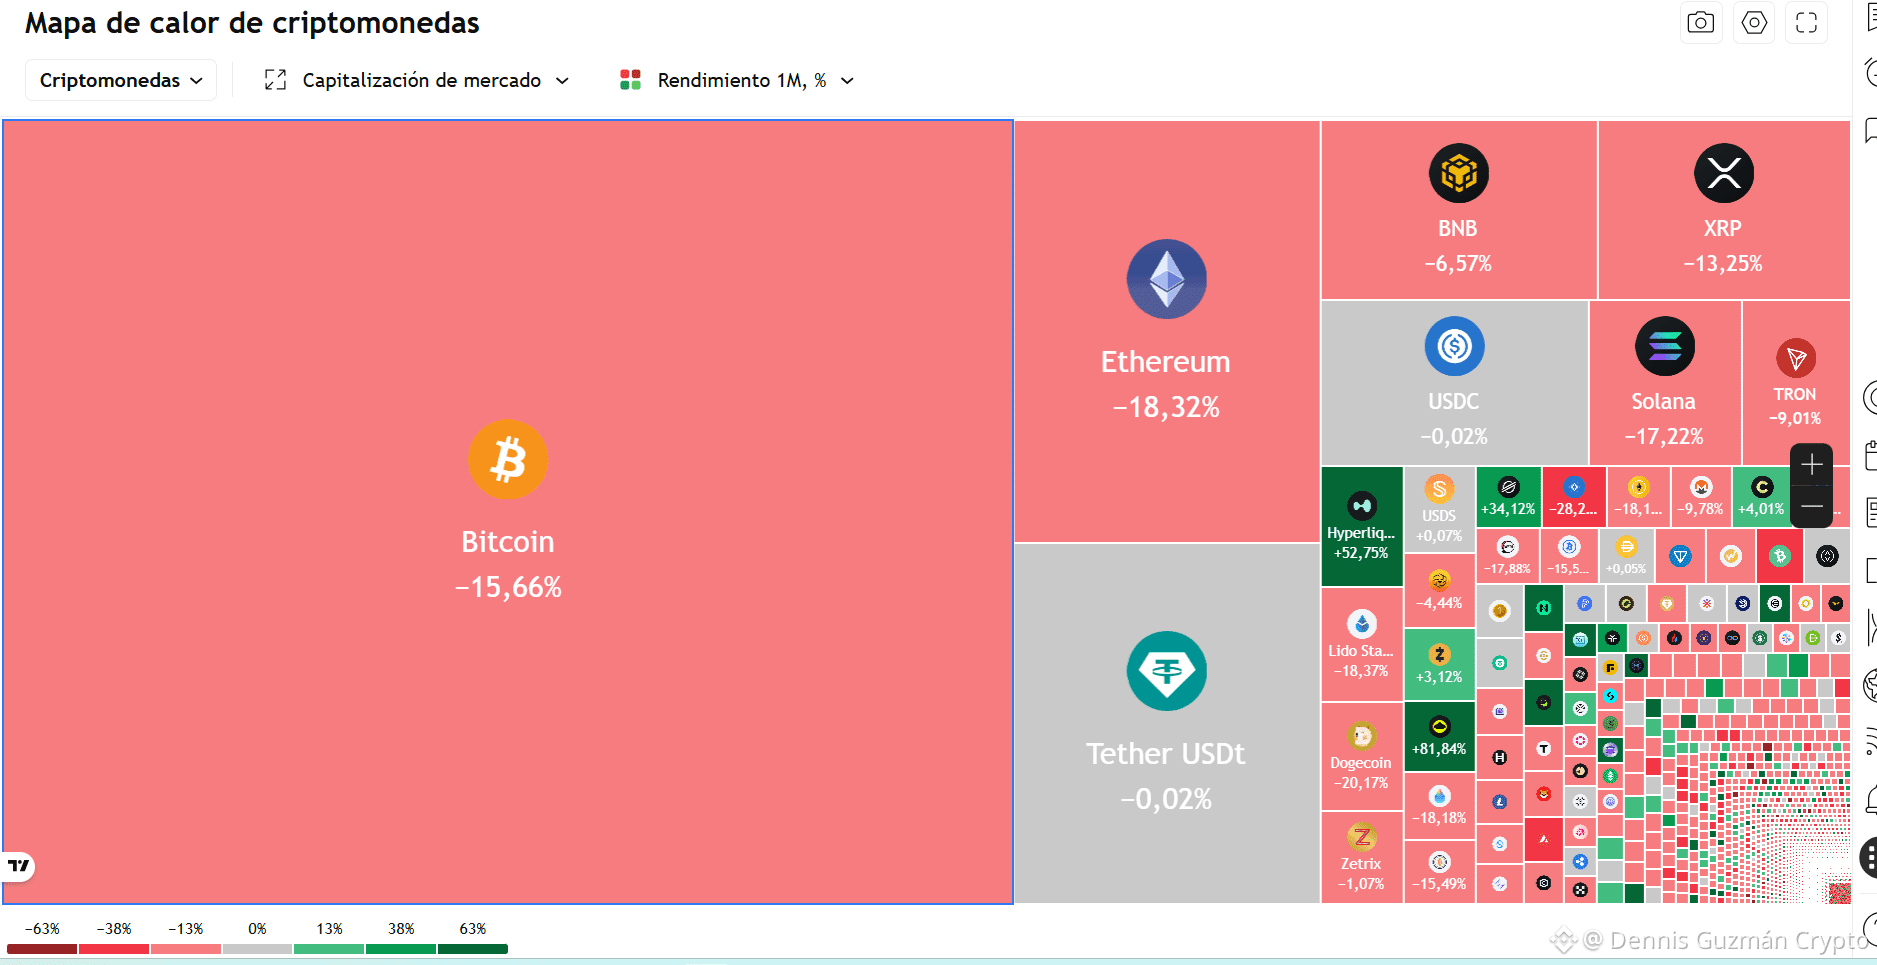This screenshot has width=1877, height=965.
Task: Click the Solana logo
Action: pyautogui.click(x=1664, y=346)
